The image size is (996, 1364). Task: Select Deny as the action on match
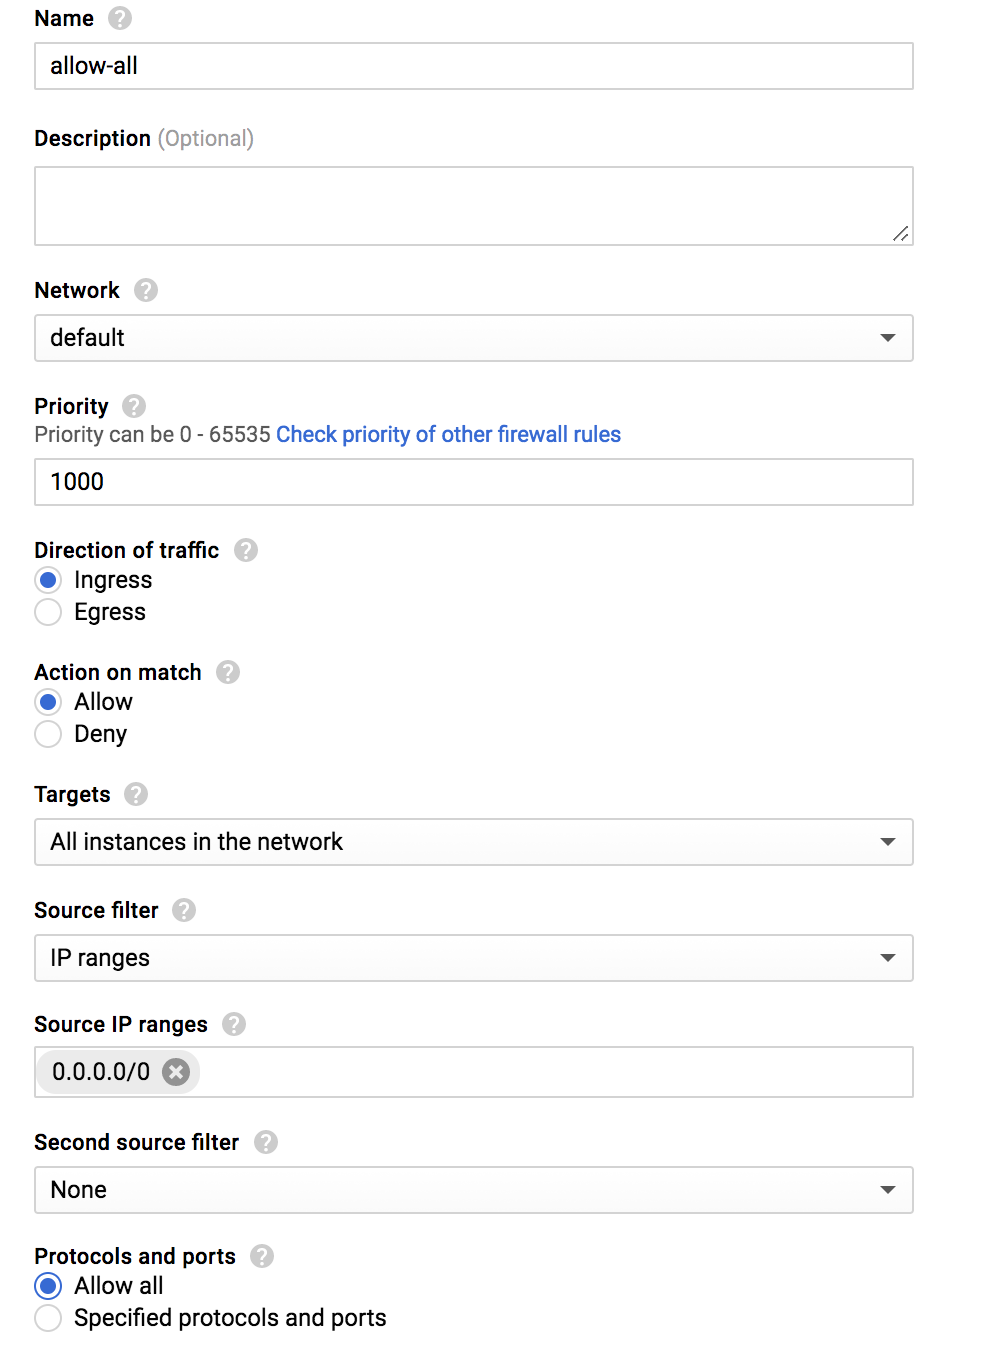click(48, 734)
